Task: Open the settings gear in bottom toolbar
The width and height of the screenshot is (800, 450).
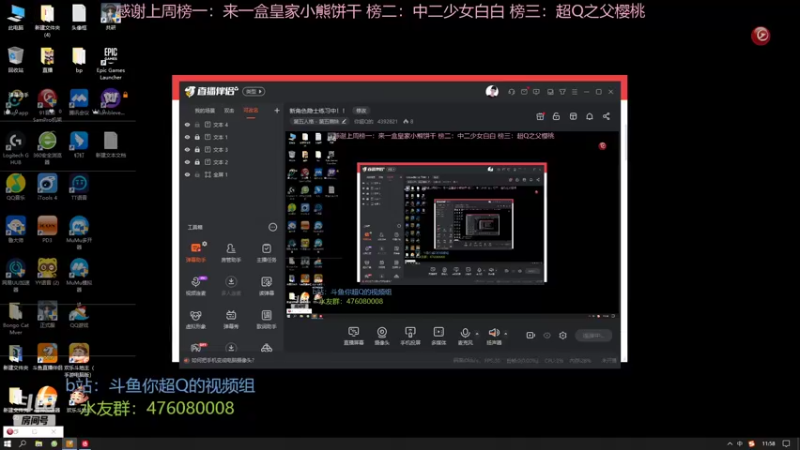Action: [x=563, y=335]
